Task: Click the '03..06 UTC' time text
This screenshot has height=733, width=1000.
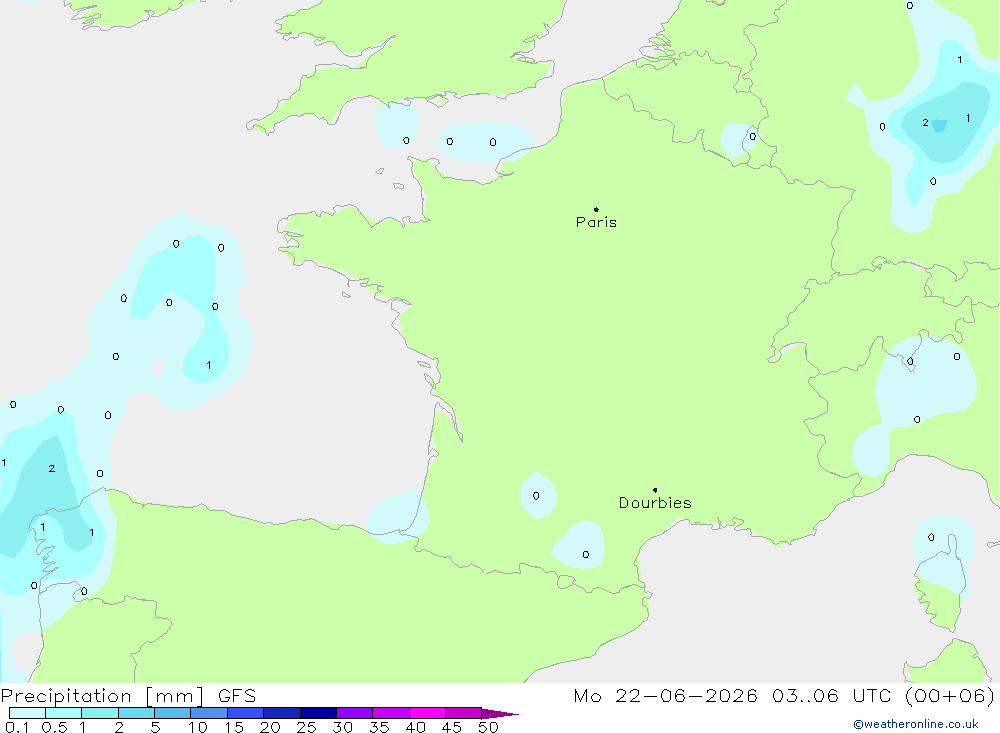Action: pos(831,695)
